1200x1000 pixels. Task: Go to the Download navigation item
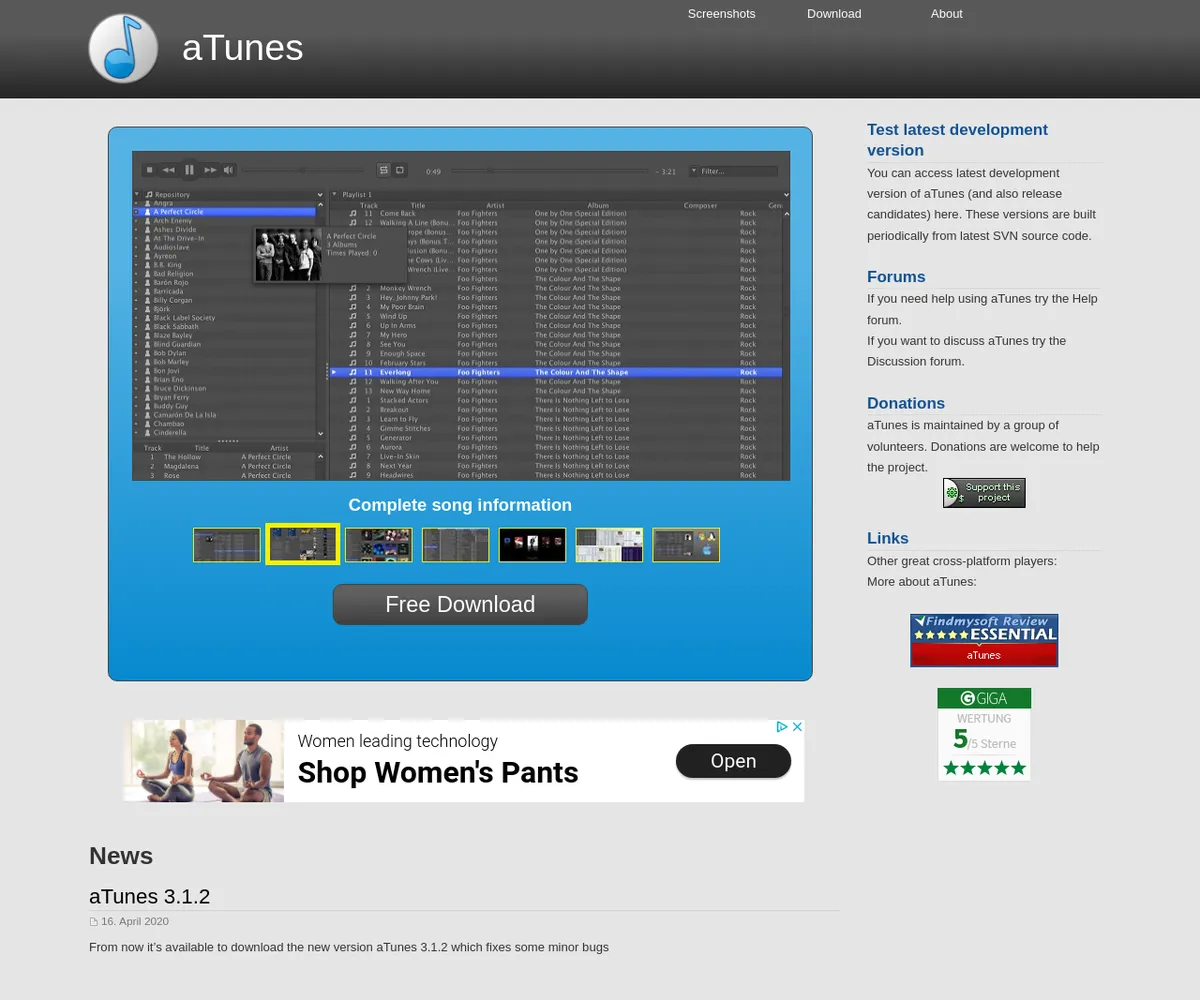[834, 14]
